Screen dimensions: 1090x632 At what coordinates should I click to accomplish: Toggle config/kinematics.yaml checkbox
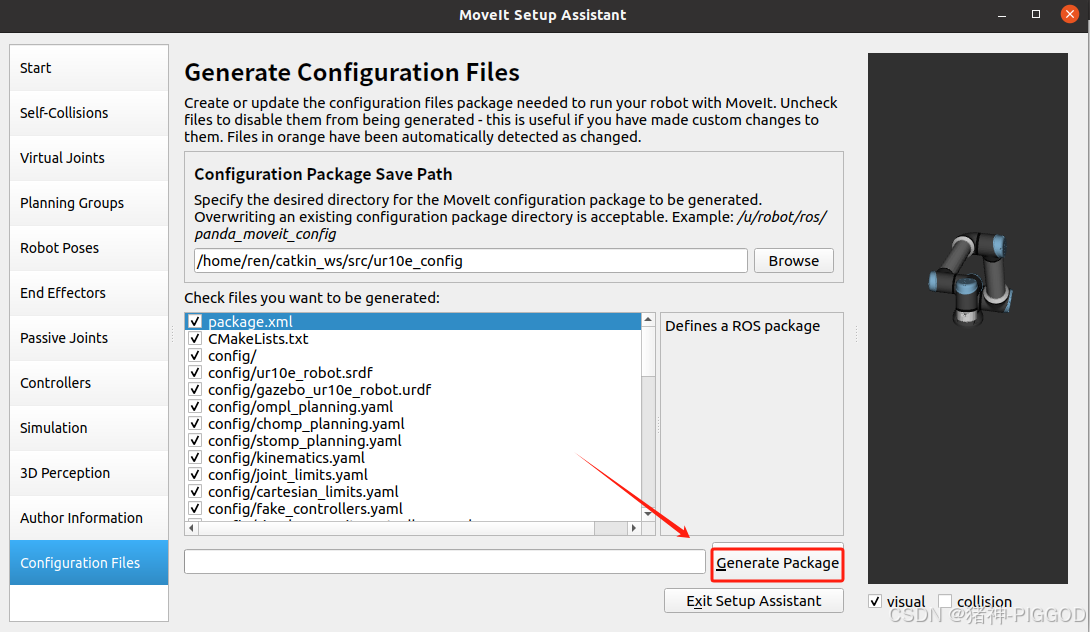point(195,457)
